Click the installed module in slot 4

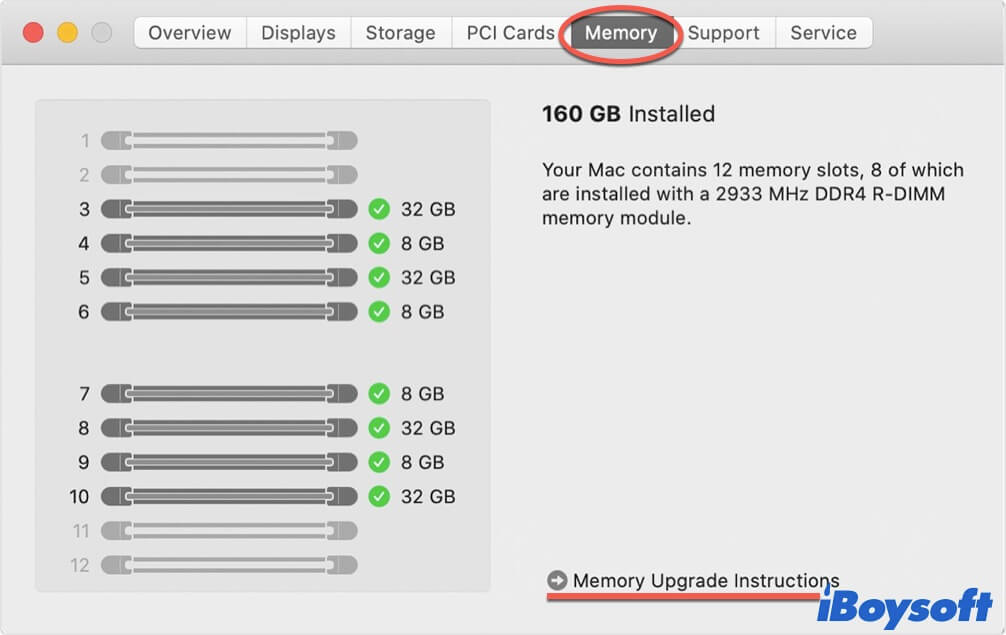point(229,244)
